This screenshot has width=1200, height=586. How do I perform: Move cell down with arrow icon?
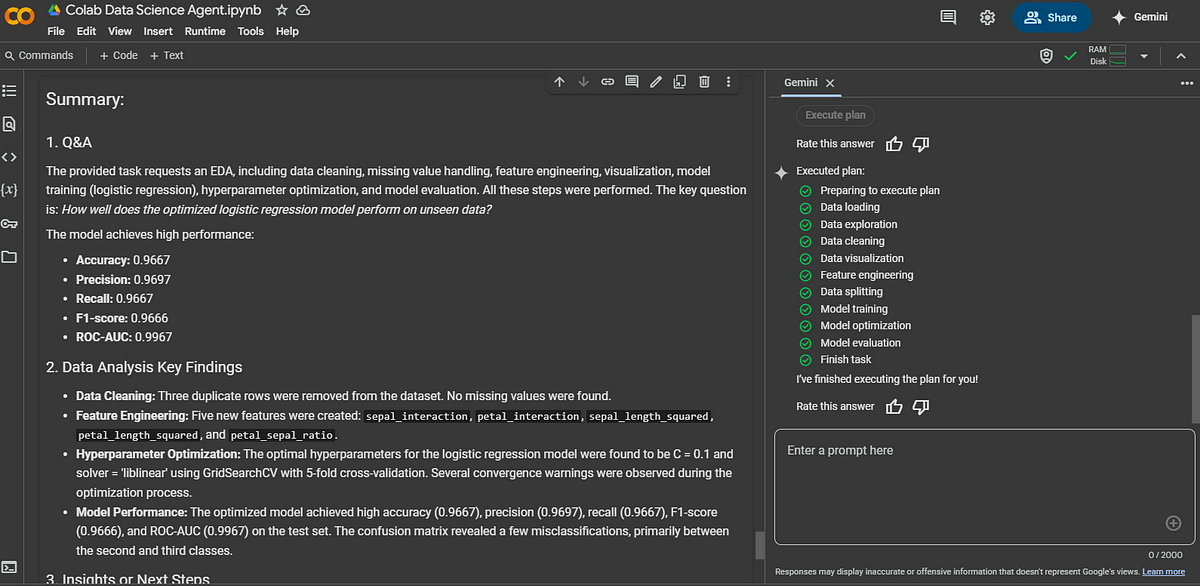tap(583, 82)
